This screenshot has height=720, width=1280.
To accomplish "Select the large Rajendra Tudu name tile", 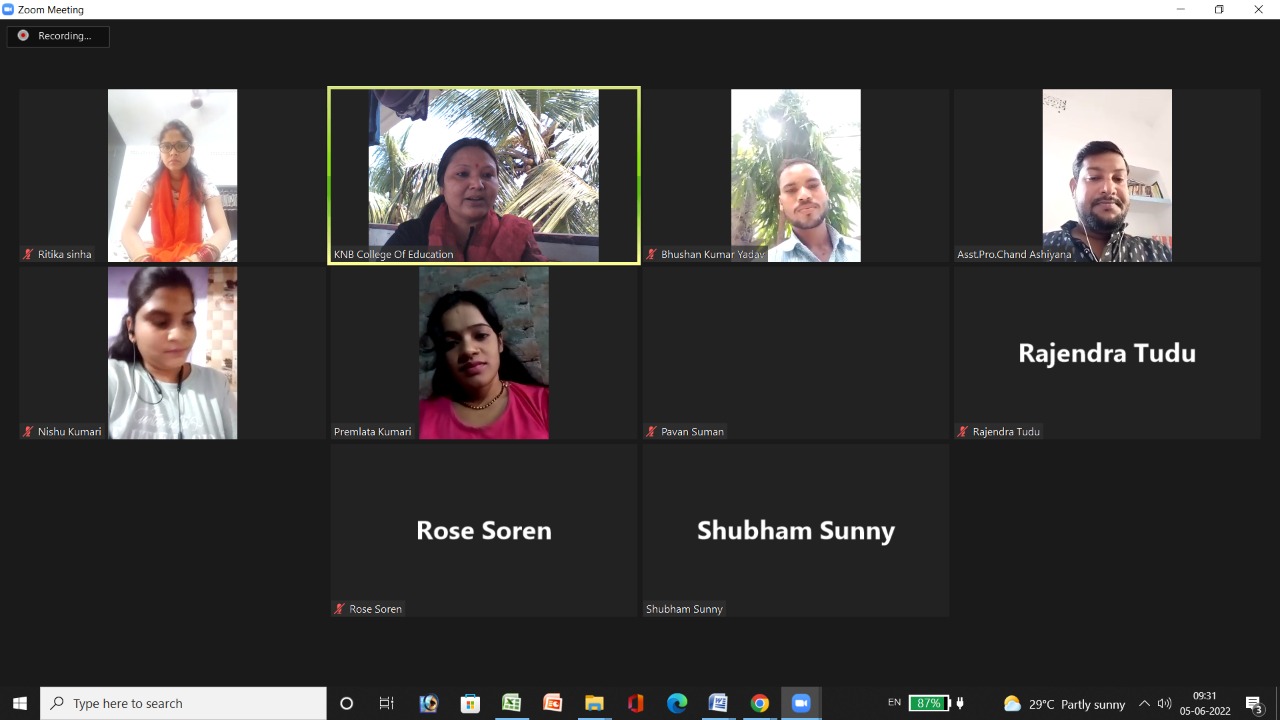I will coord(1107,352).
